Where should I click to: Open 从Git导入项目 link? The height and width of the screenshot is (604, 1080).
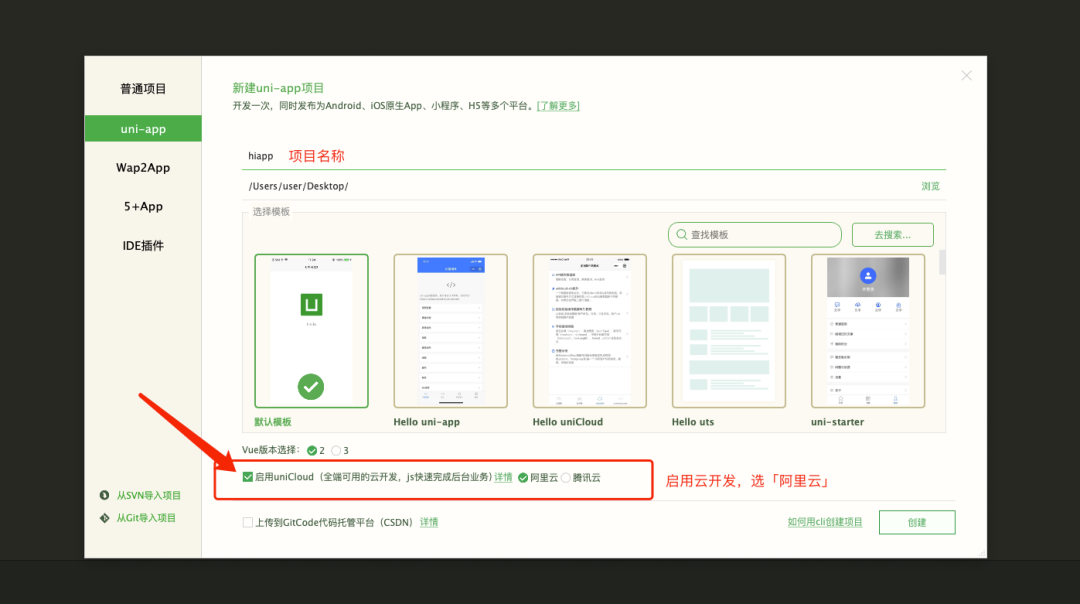pyautogui.click(x=146, y=518)
